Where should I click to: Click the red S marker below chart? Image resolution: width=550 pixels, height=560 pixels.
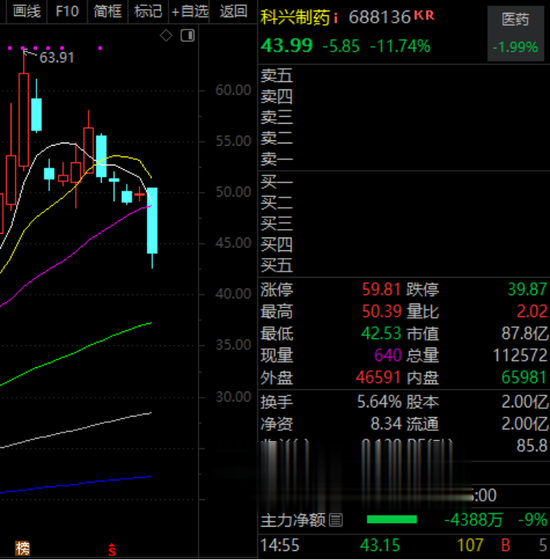[x=112, y=550]
